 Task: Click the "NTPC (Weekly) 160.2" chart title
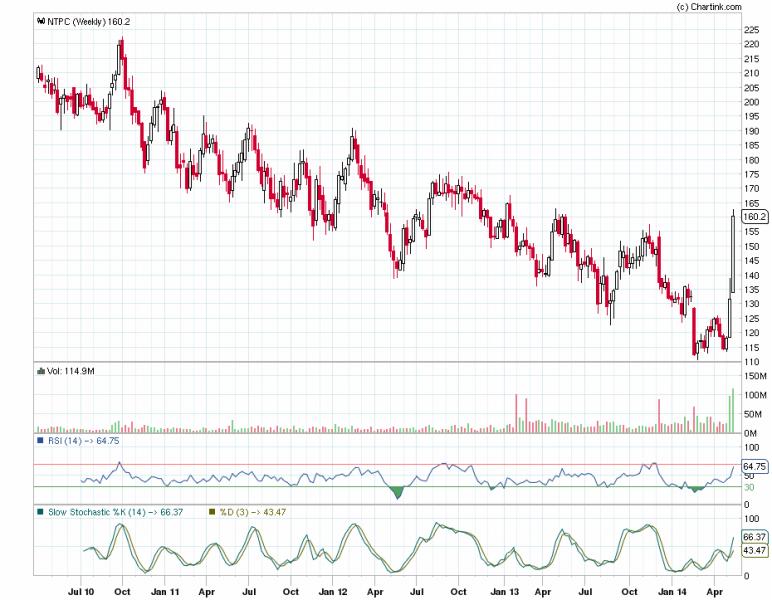click(x=89, y=22)
